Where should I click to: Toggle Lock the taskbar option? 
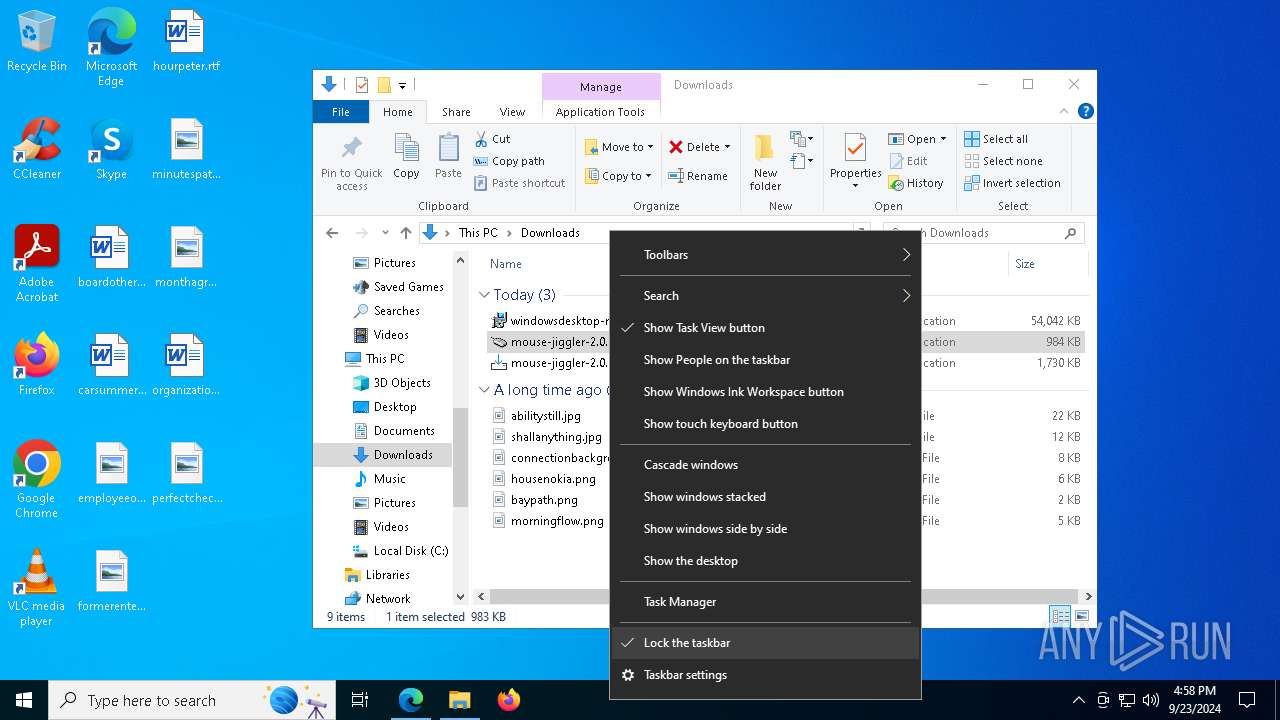765,643
